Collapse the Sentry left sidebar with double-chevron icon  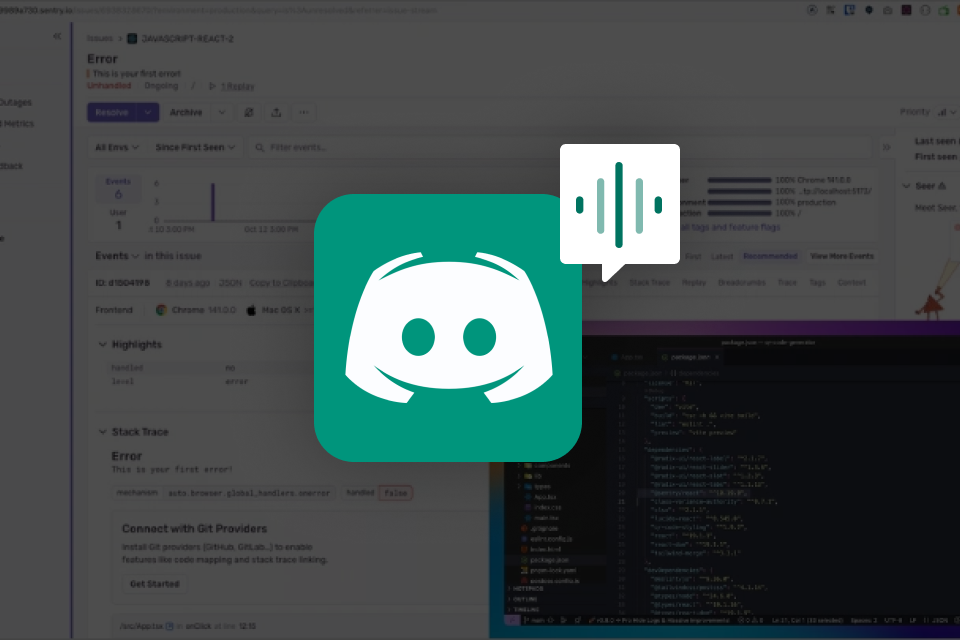click(x=57, y=36)
